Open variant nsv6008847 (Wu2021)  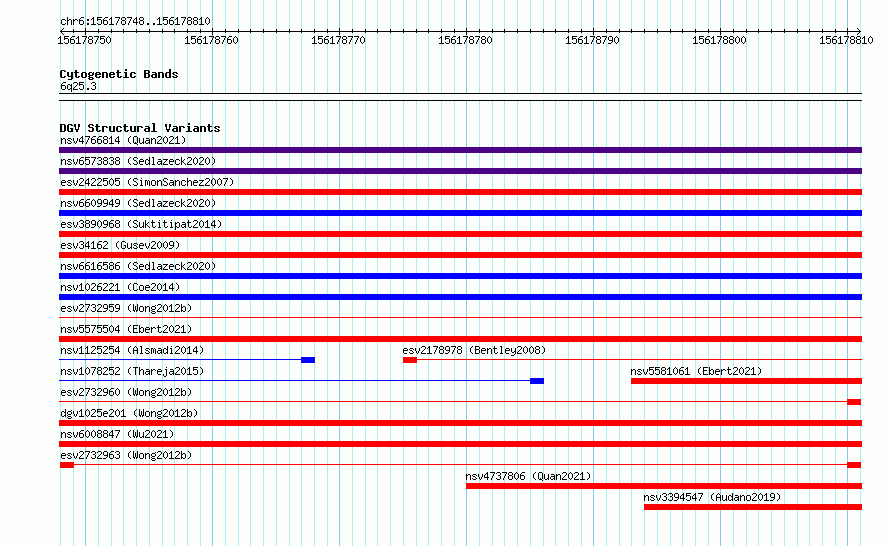coord(117,434)
